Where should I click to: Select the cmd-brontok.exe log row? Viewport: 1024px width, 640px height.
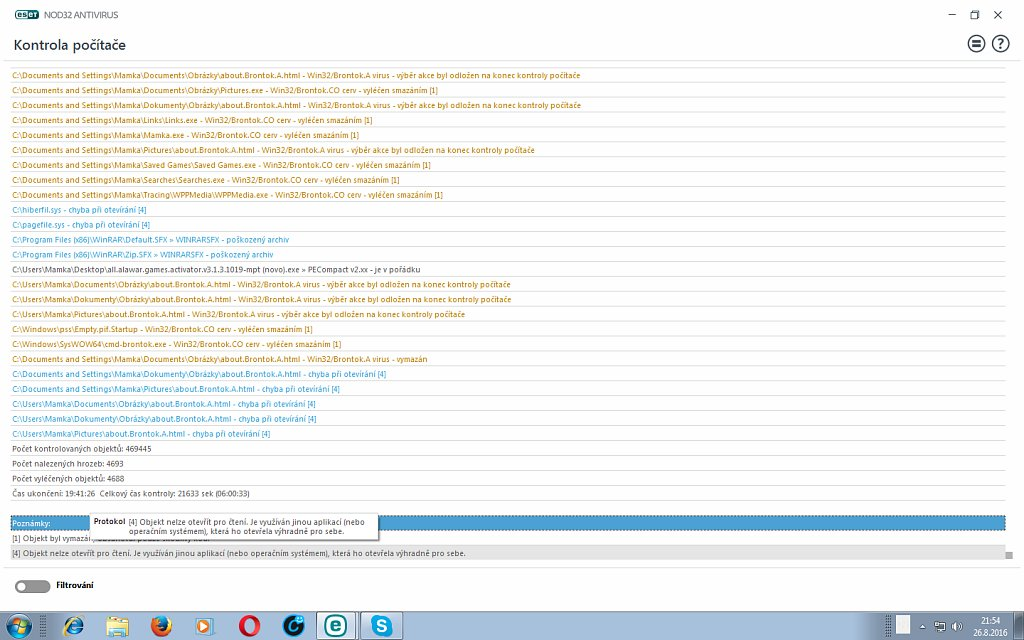pyautogui.click(x=508, y=344)
